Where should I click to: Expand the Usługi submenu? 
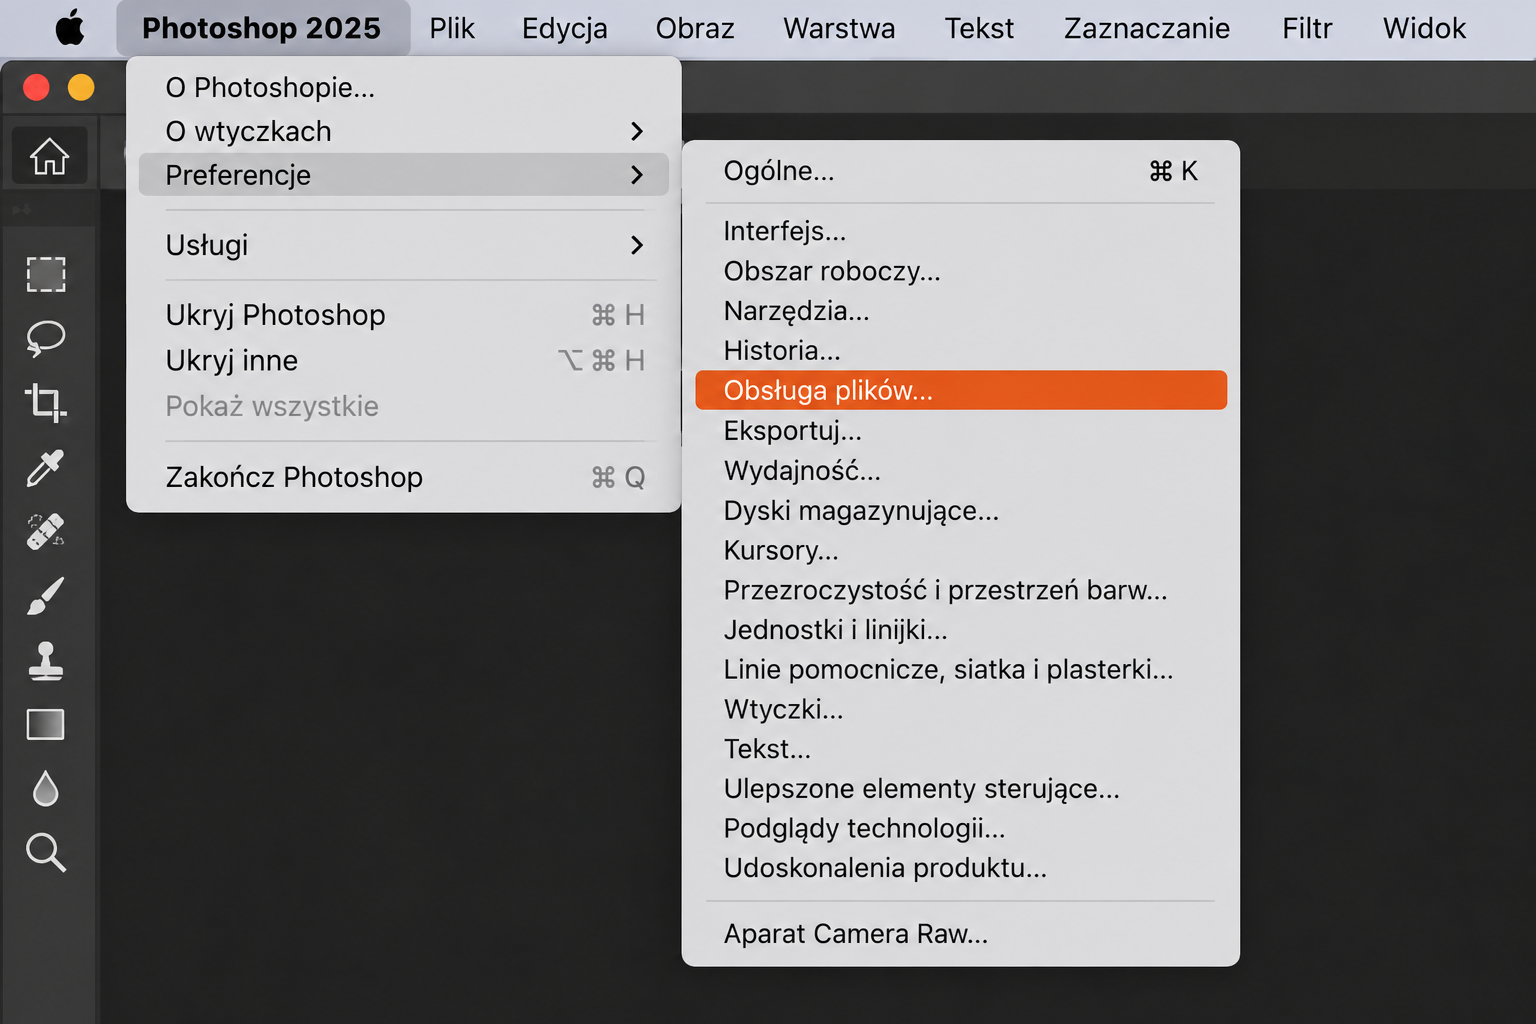click(403, 245)
